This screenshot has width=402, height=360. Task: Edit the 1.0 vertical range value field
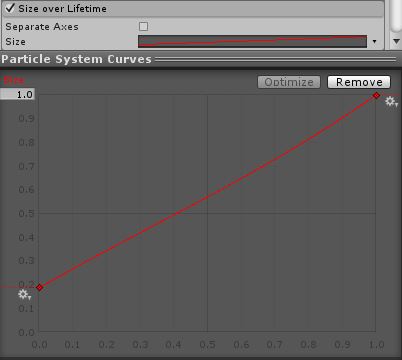(17, 94)
